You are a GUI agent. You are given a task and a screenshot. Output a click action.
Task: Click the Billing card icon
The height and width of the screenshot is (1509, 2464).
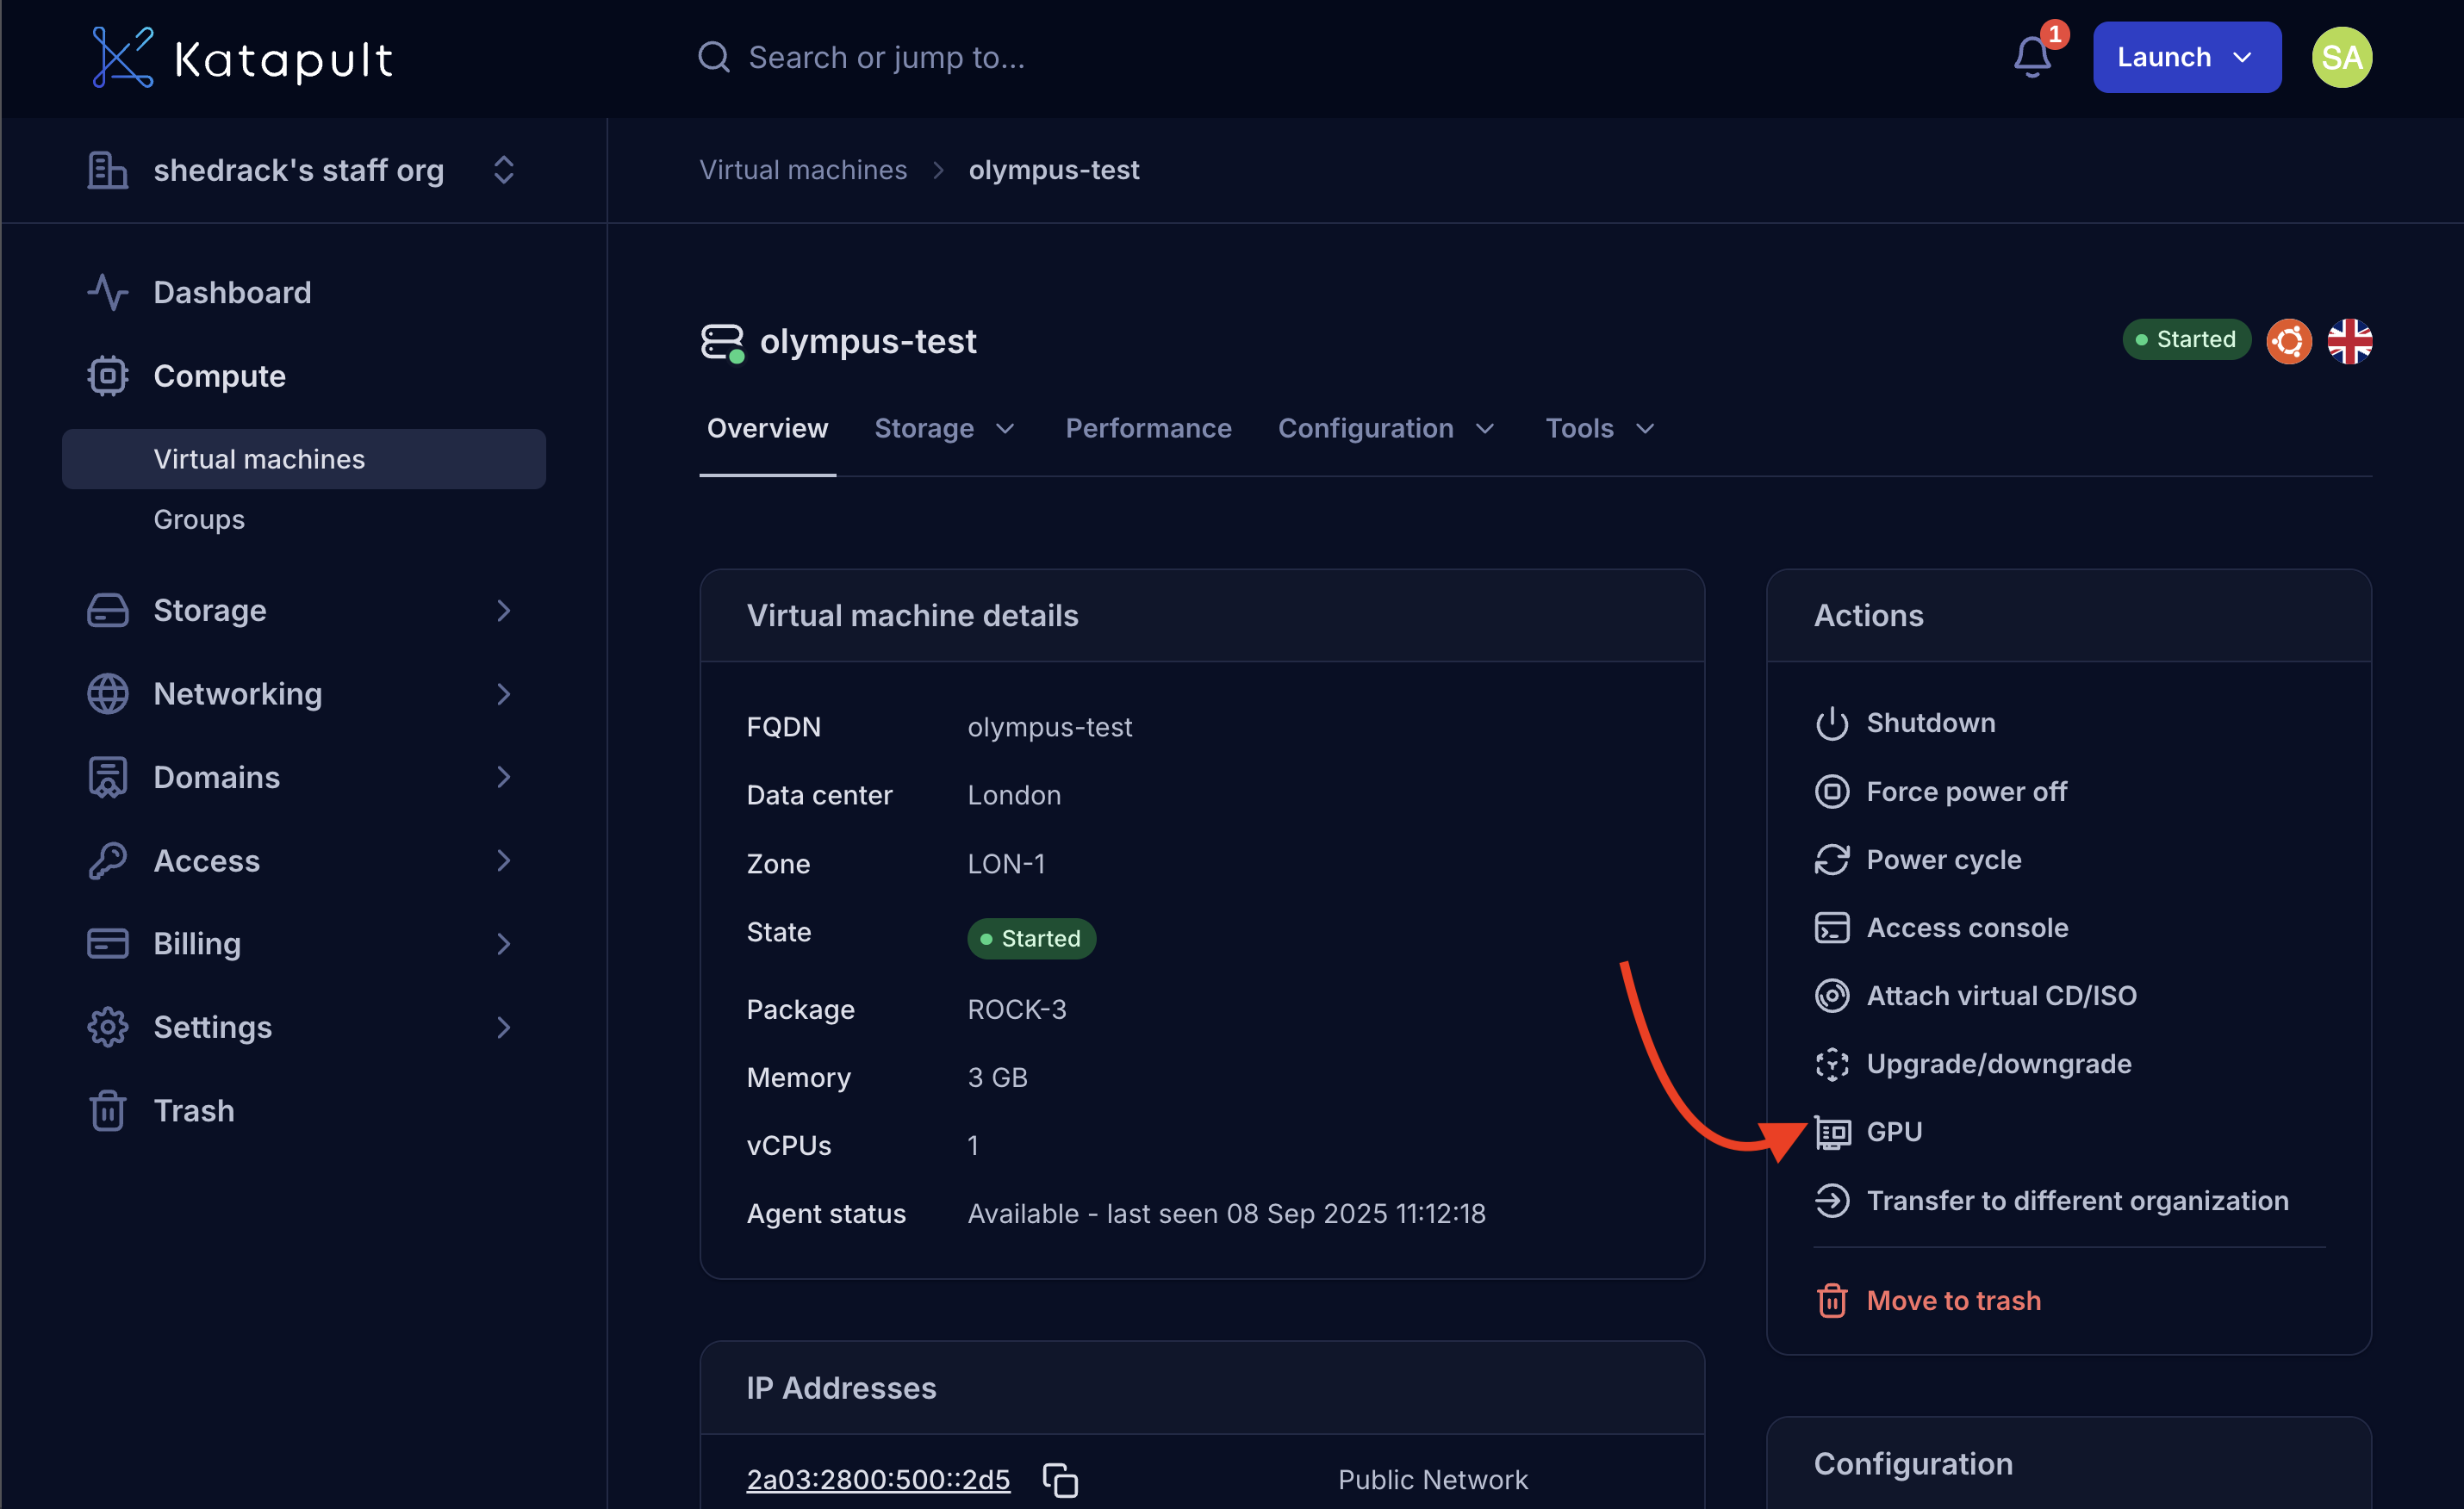107,943
